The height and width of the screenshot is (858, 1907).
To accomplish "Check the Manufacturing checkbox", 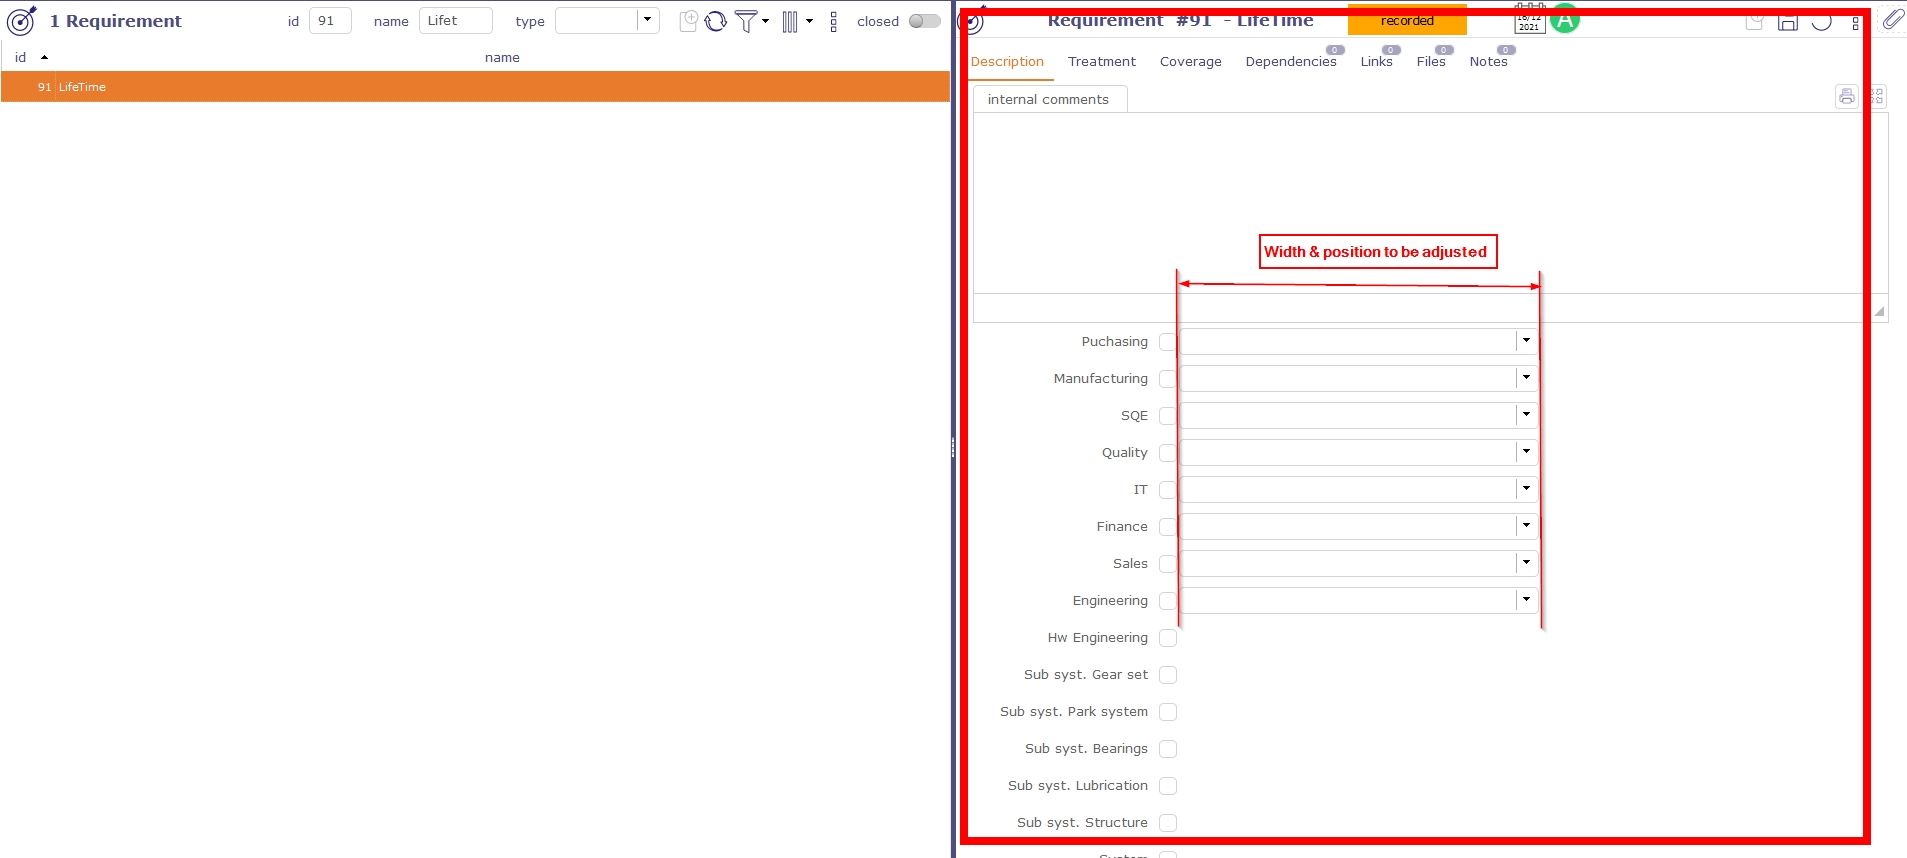I will [1167, 379].
